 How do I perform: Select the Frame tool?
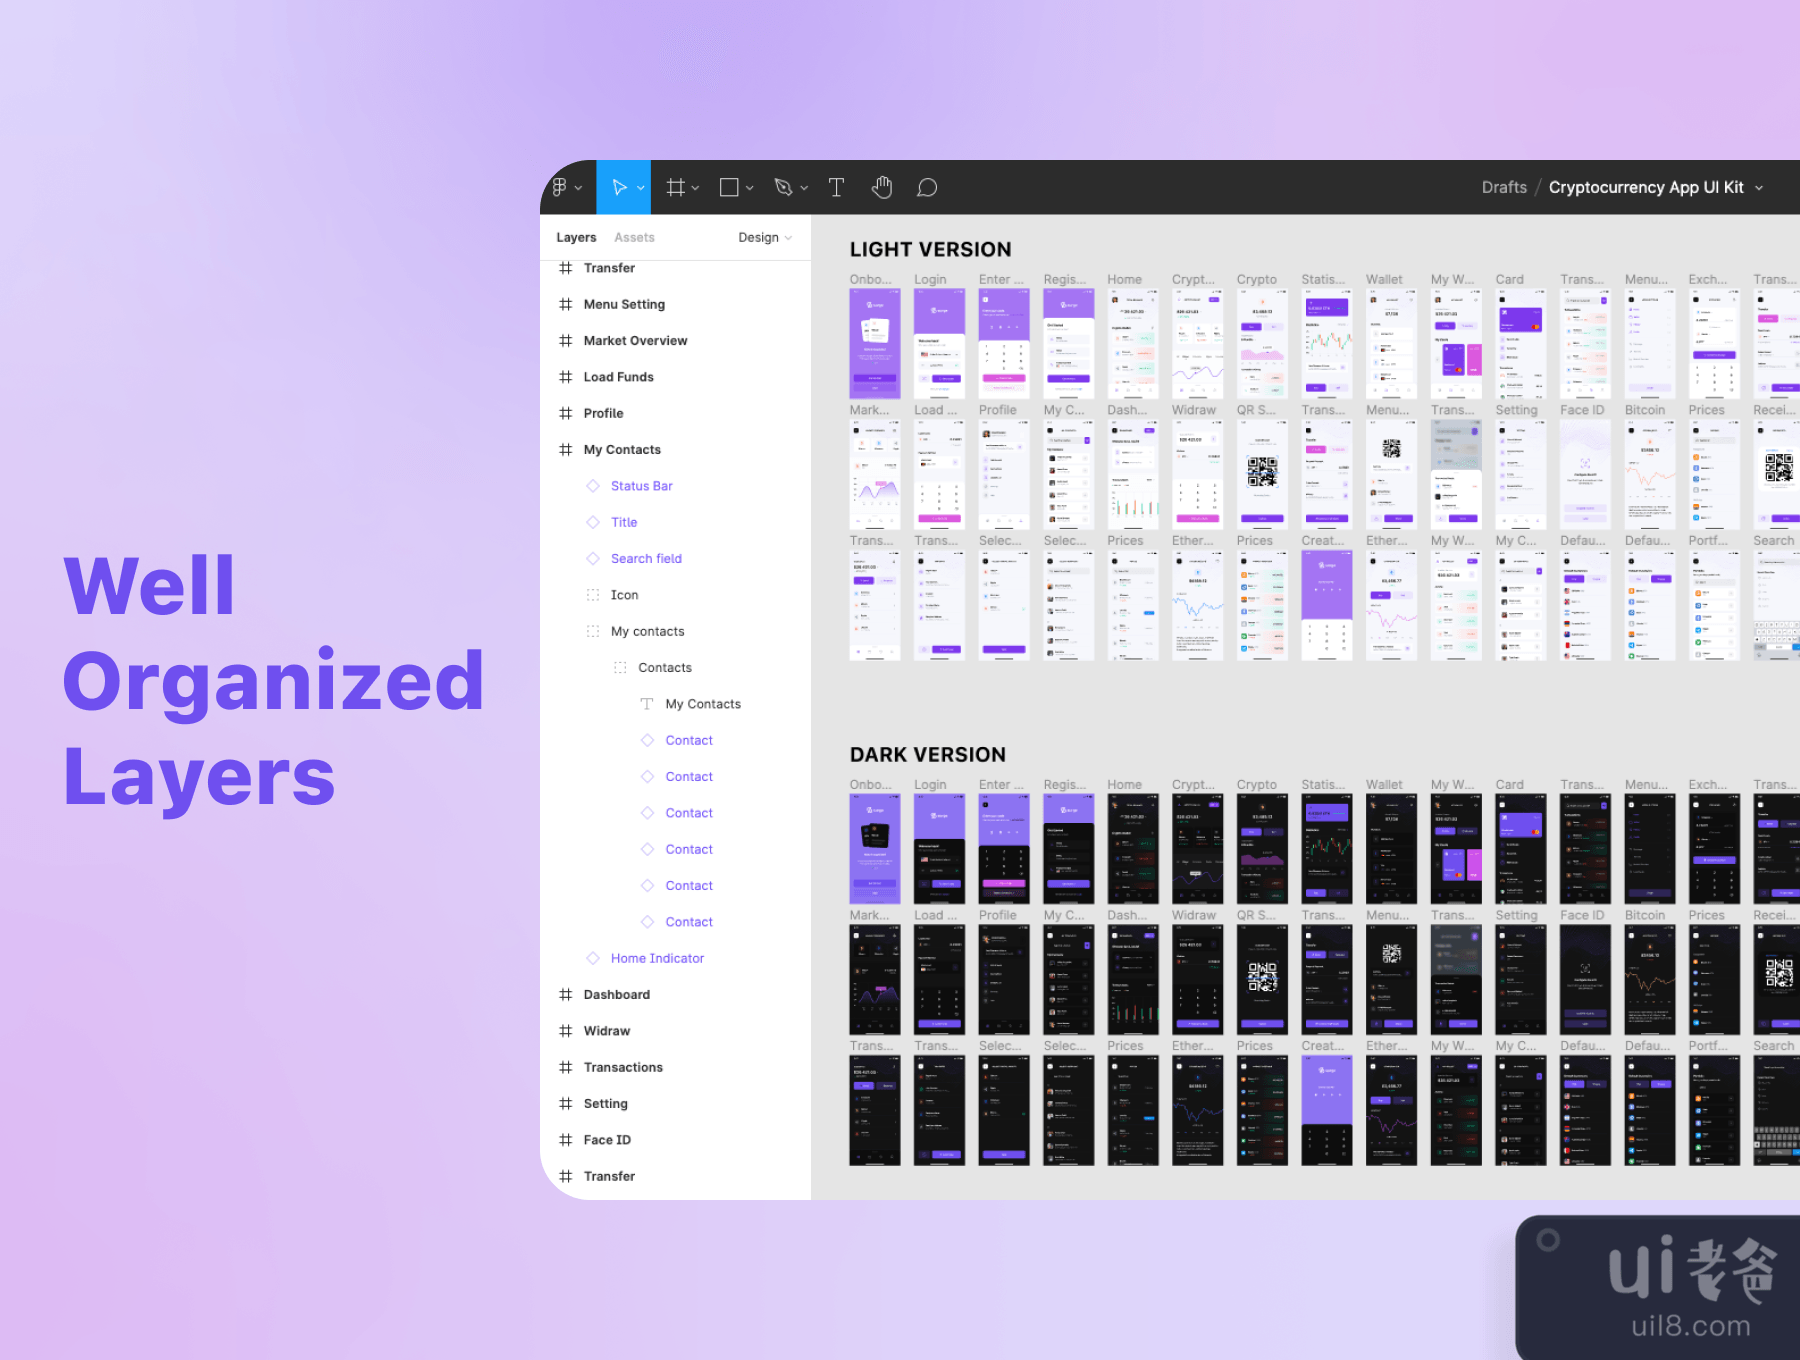point(676,187)
